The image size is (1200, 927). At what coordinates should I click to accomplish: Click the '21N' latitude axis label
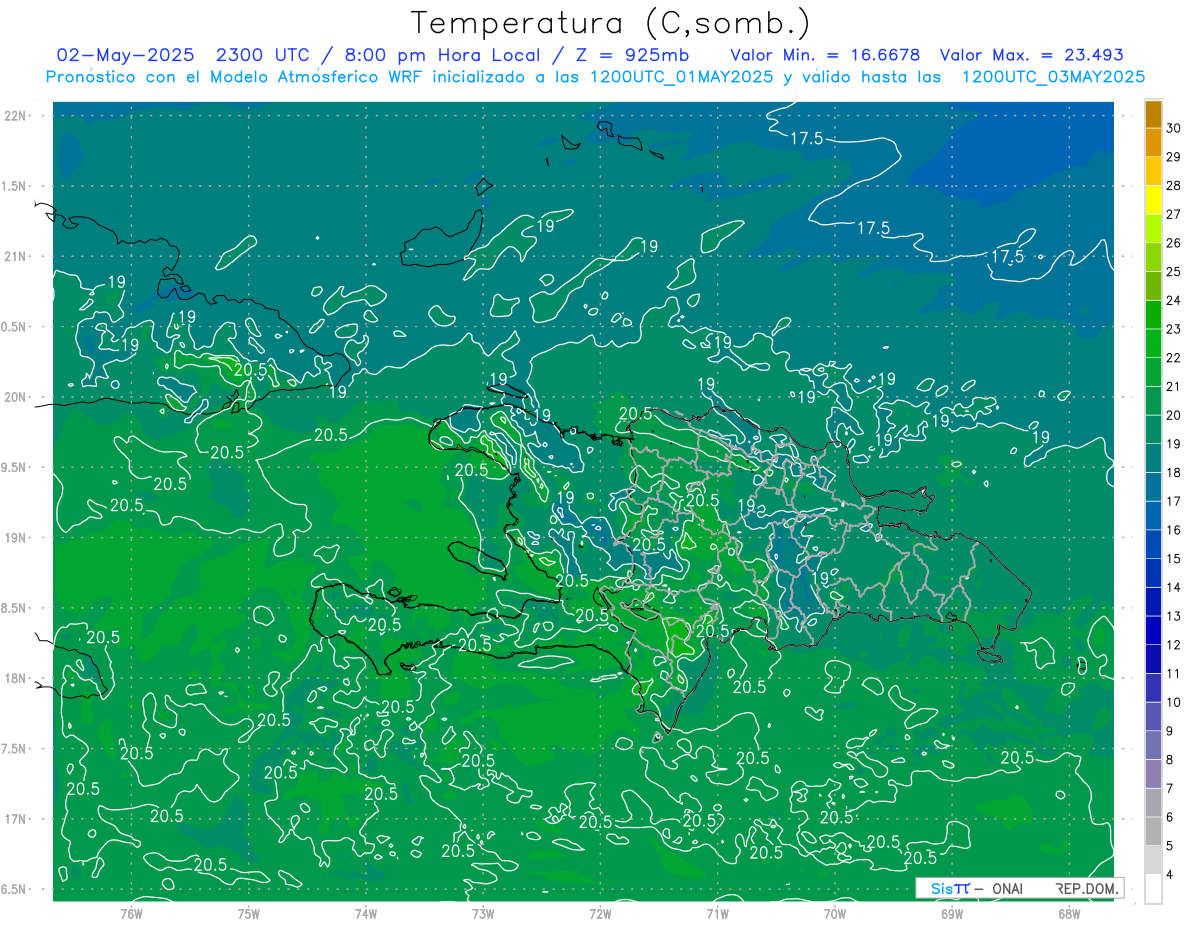(14, 256)
